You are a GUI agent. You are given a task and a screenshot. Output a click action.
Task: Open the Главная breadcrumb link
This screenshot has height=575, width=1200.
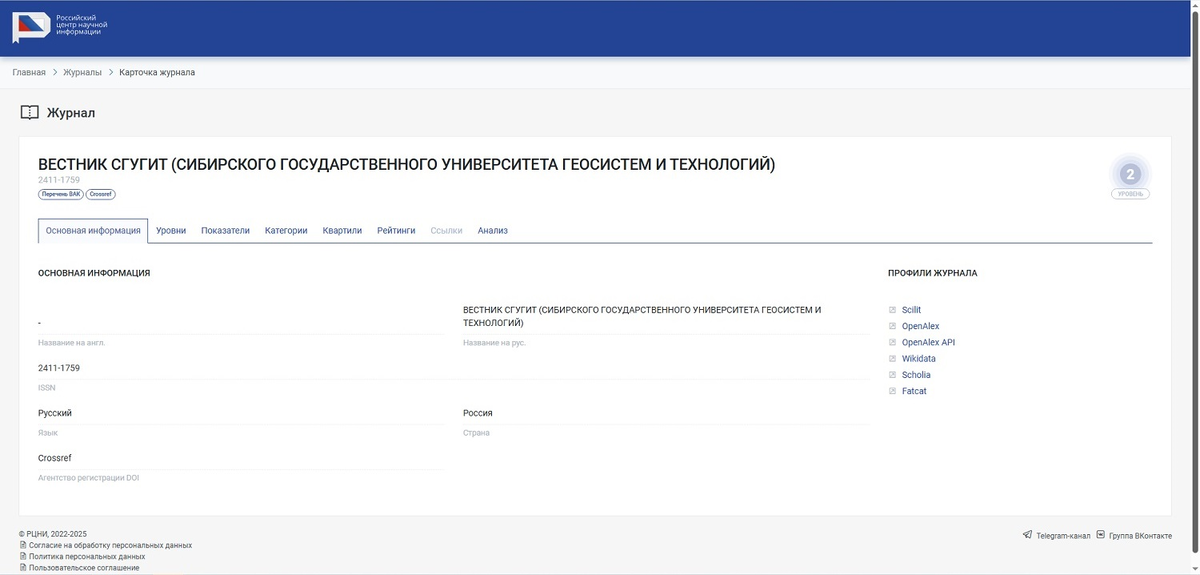click(29, 72)
